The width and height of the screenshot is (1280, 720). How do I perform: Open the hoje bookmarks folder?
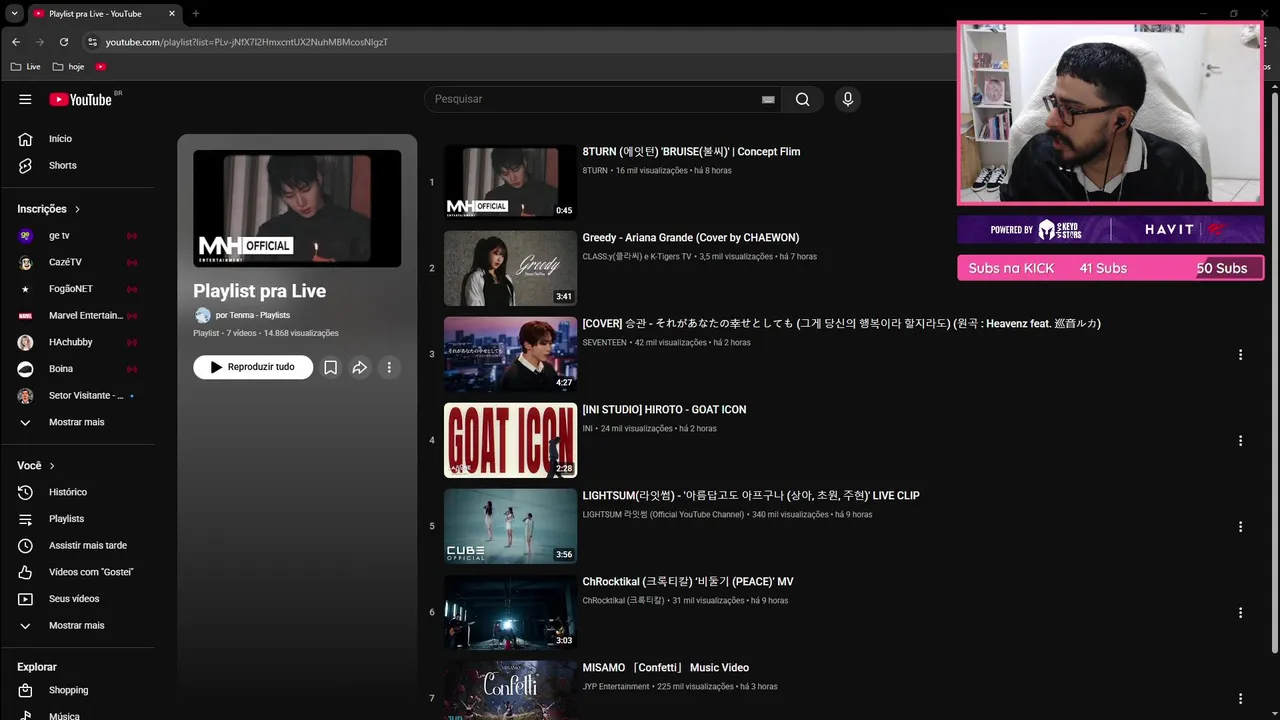click(x=69, y=67)
